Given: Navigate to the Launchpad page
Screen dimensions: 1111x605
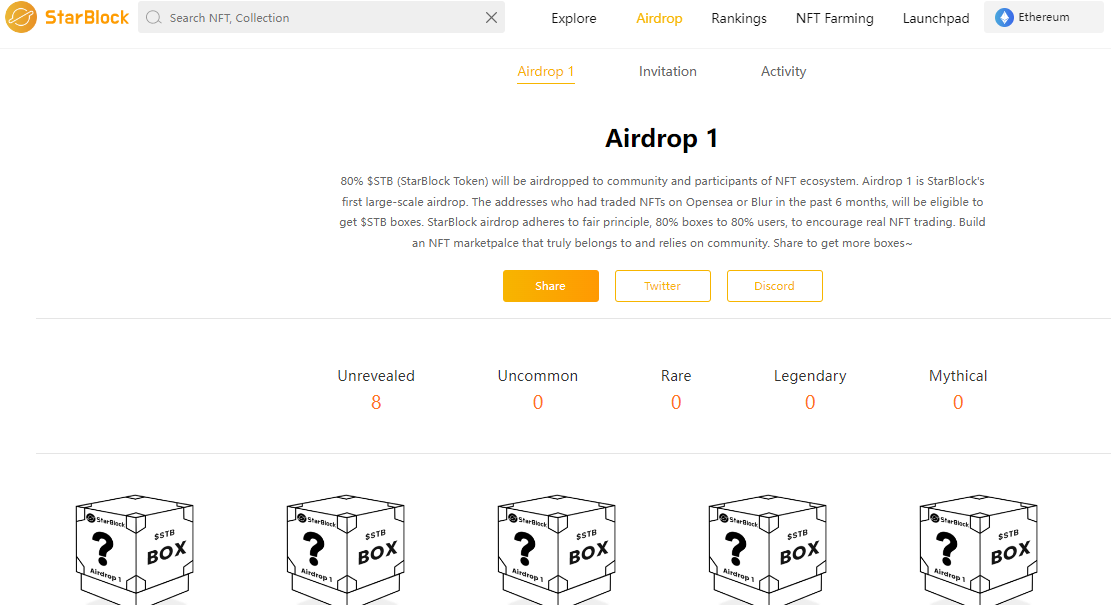Looking at the screenshot, I should [935, 18].
